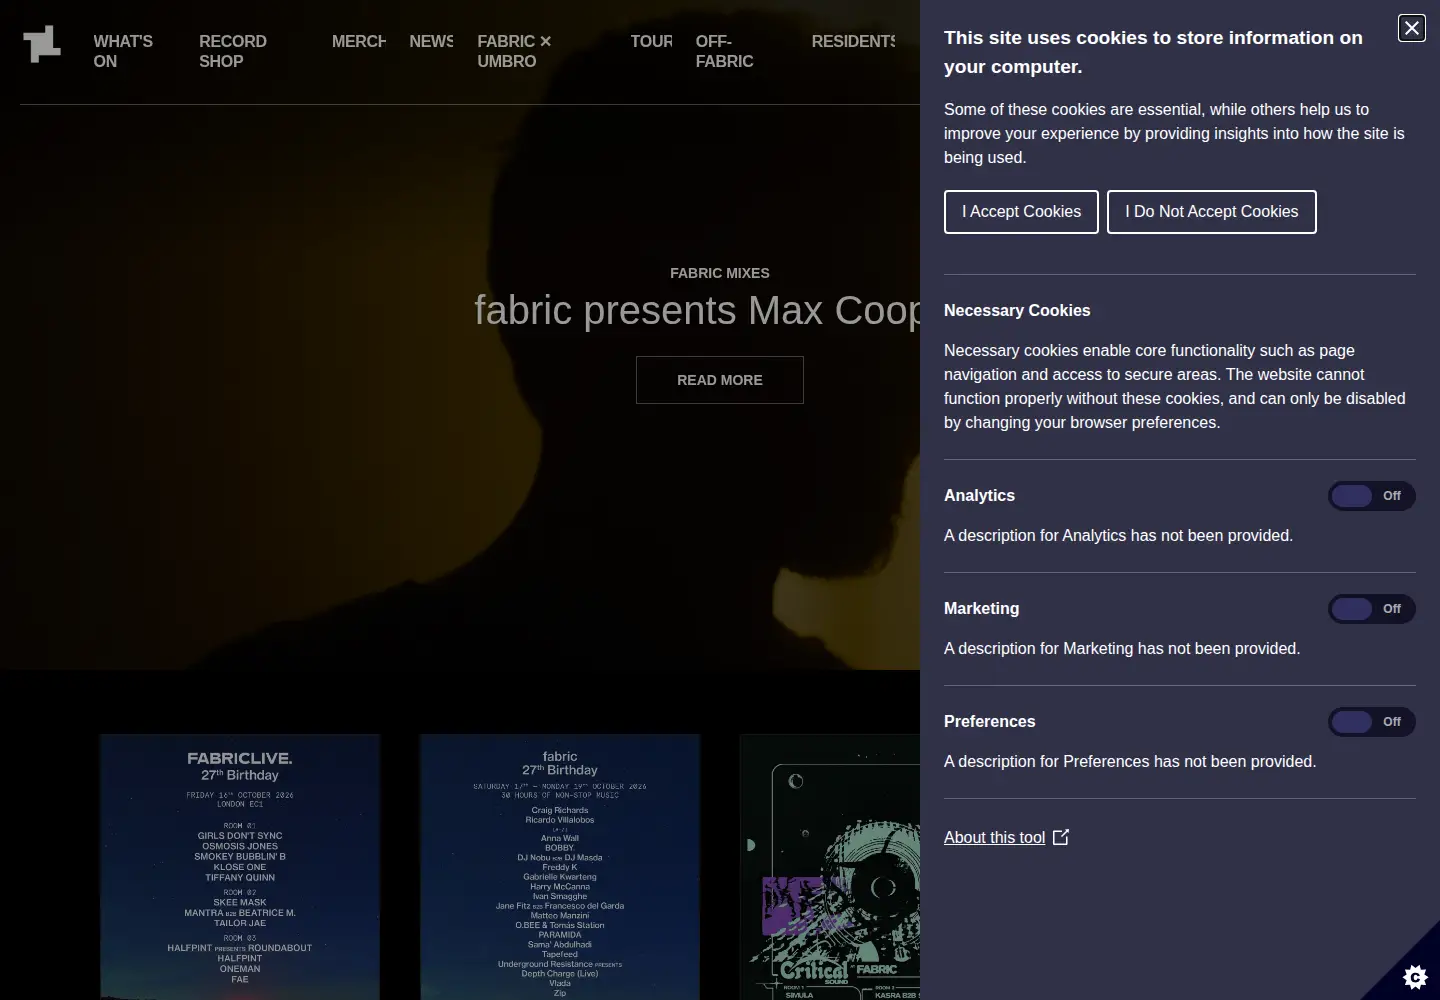Close the cookie panel with X
This screenshot has height=1000, width=1440.
point(1411,28)
